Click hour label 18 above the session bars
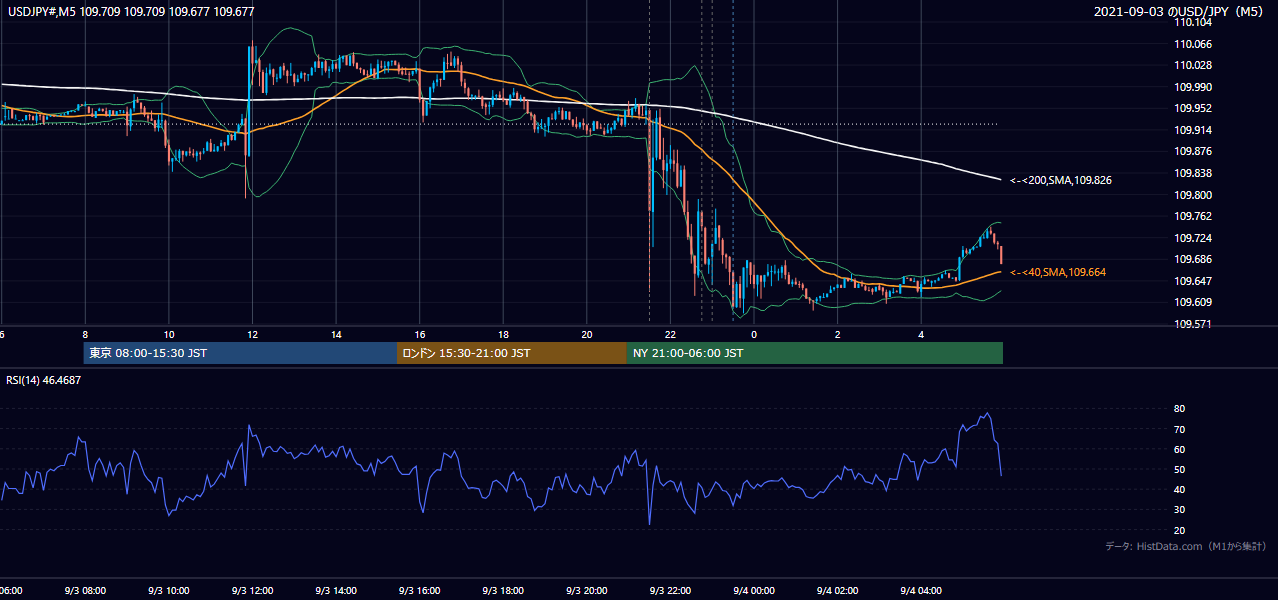Viewport: 1278px width, 600px height. [504, 335]
